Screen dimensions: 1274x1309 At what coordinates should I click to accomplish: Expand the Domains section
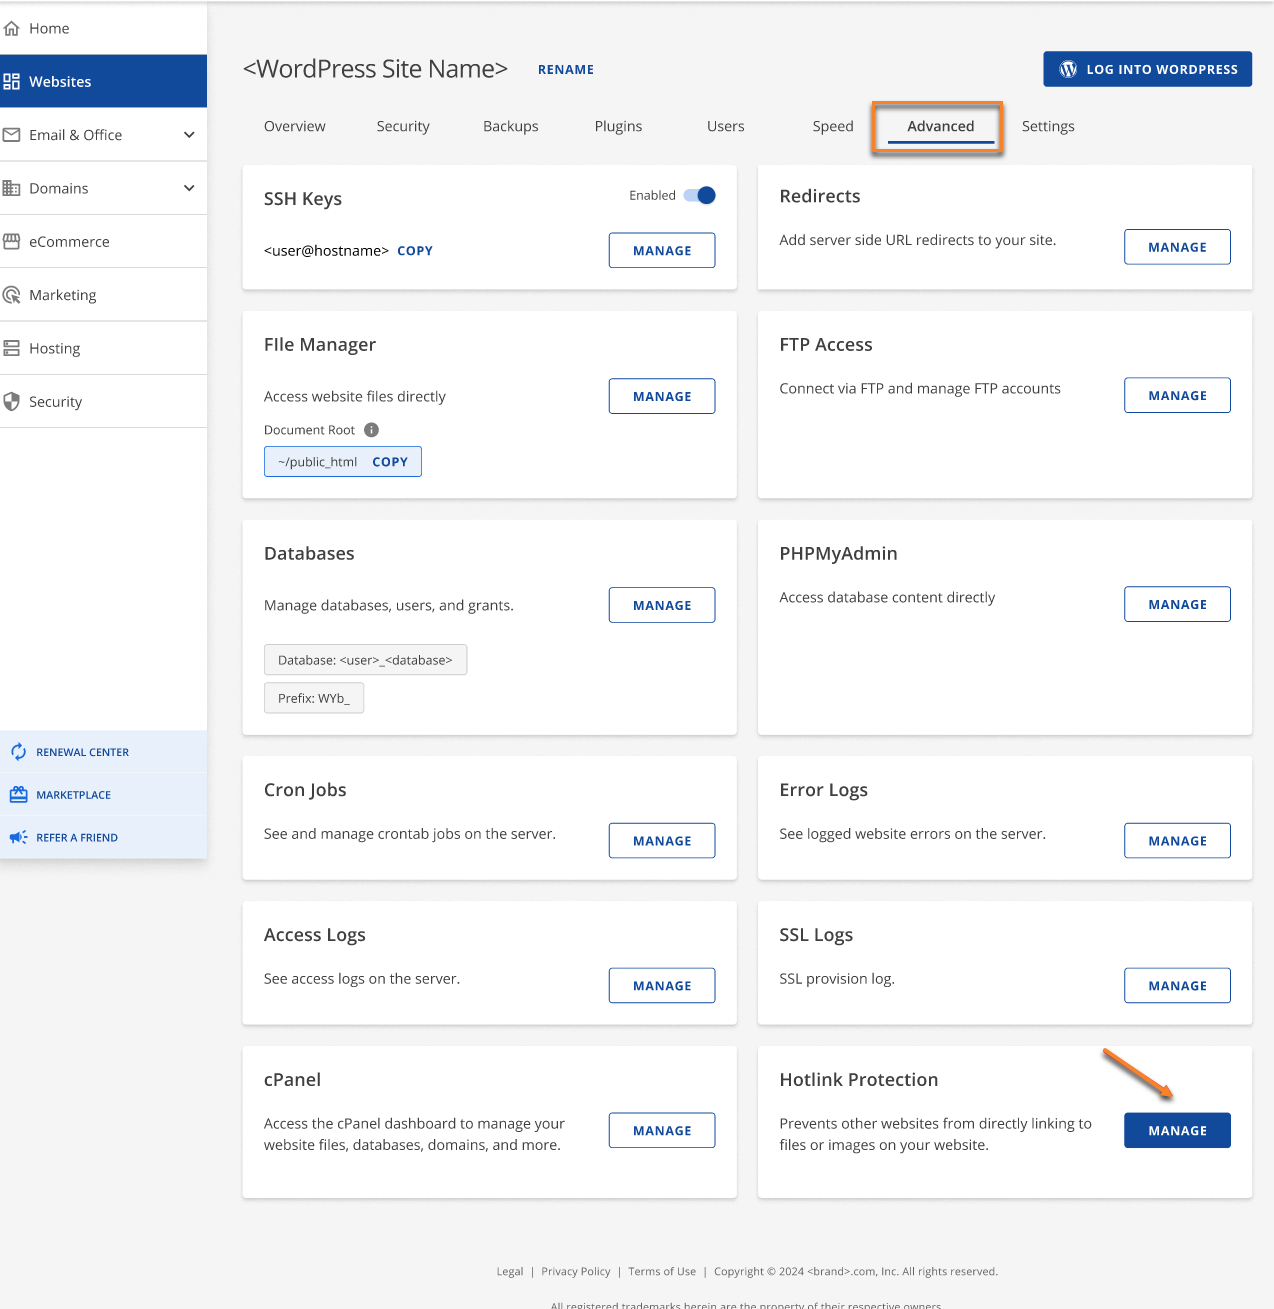[189, 187]
